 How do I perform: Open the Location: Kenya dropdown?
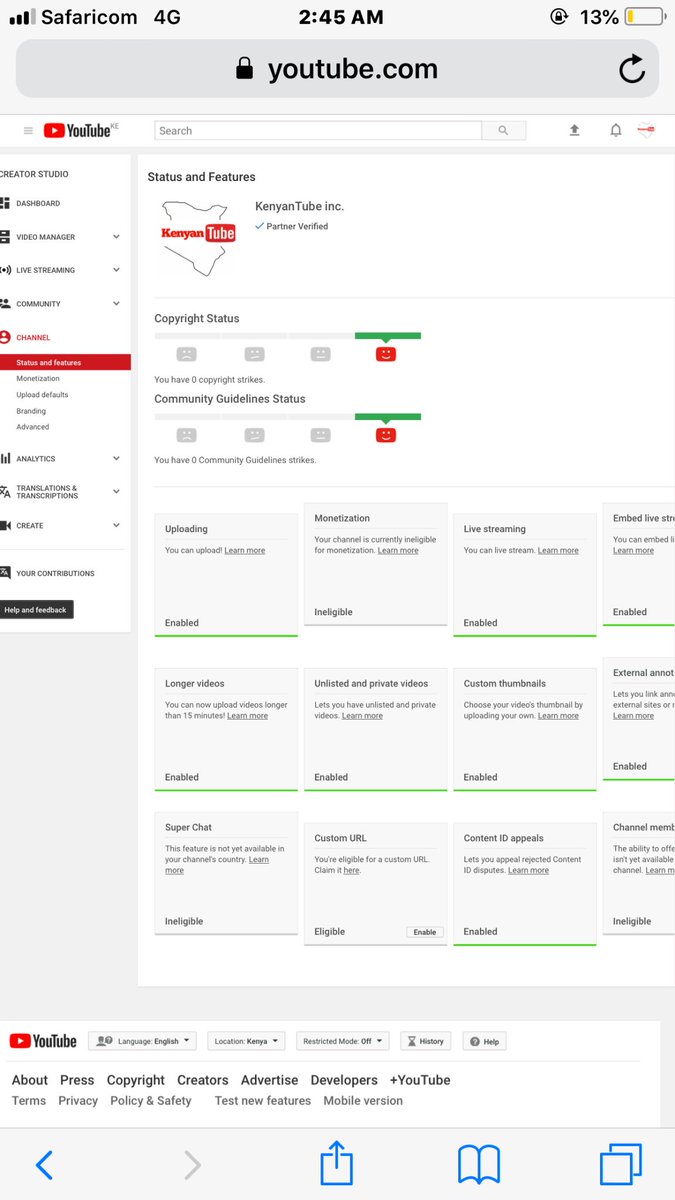tap(247, 1041)
